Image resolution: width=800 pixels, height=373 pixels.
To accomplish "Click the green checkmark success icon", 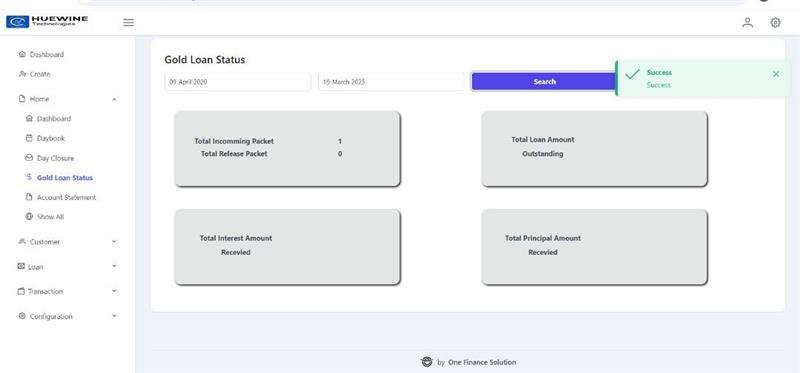I will click(632, 74).
